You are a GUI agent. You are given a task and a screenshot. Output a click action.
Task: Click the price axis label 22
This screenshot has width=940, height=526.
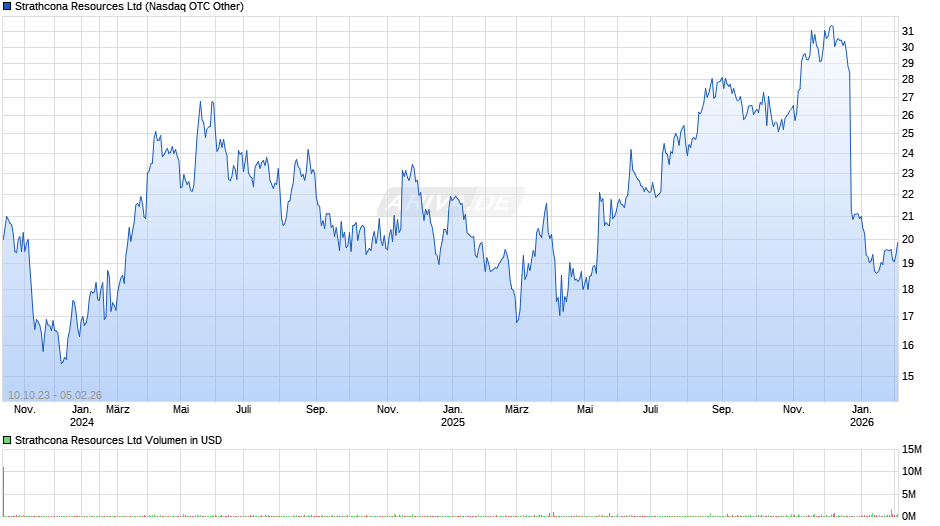click(908, 194)
